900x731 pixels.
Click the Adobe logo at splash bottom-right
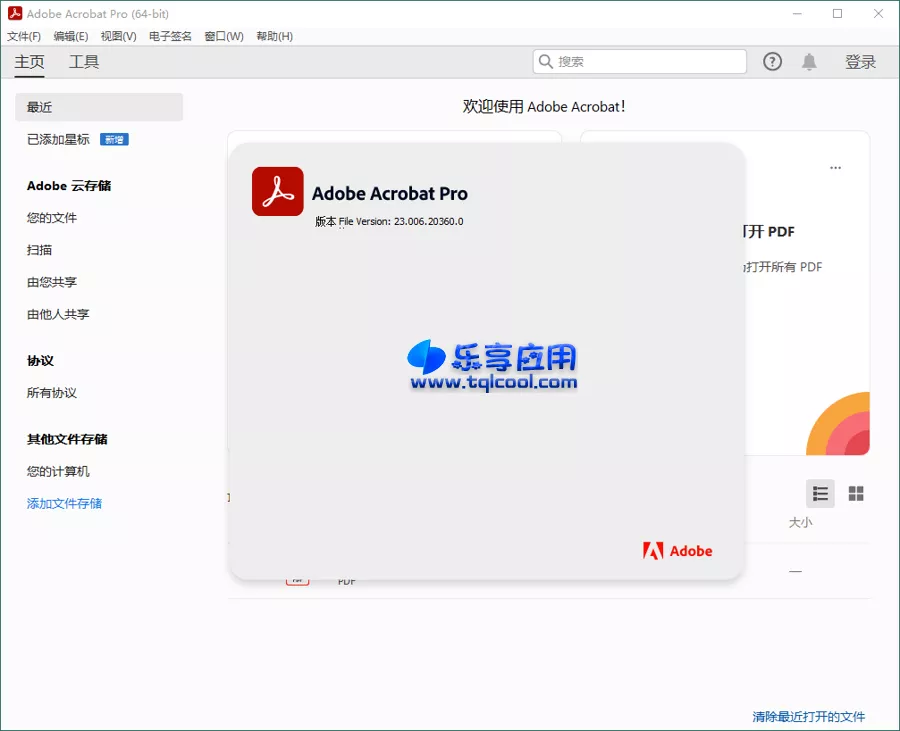click(678, 550)
